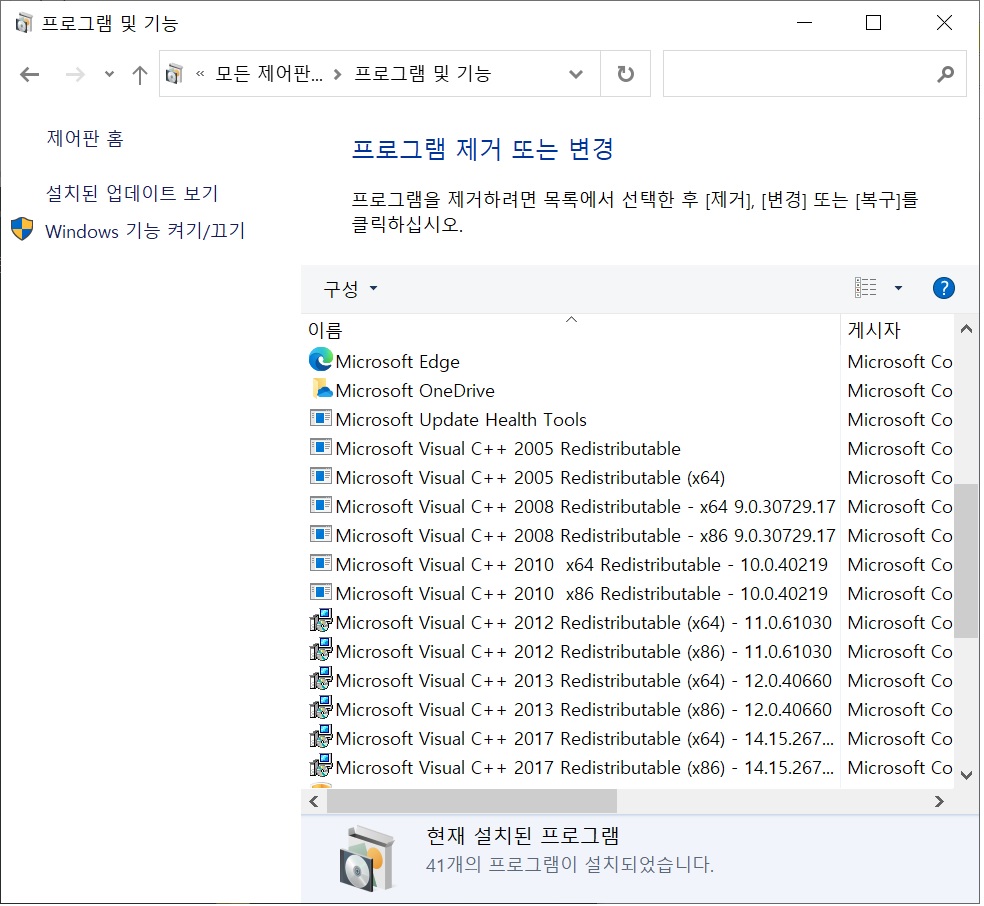984x906 pixels.
Task: Move the vertical scrollbar one step down
Action: [x=966, y=775]
